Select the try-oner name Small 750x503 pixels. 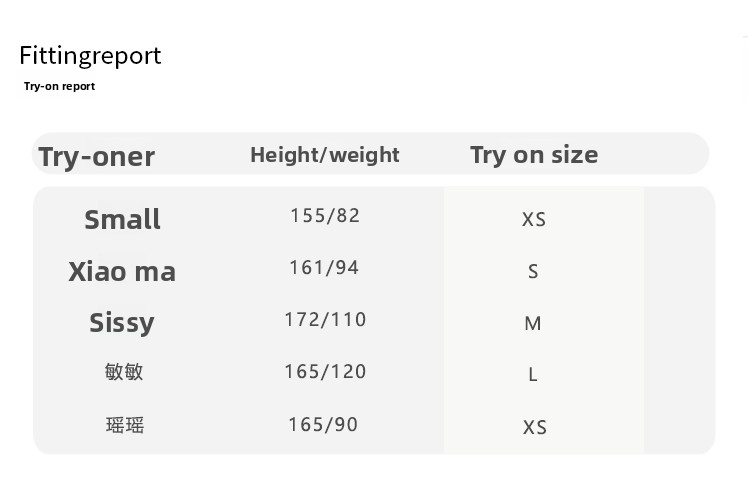122,220
